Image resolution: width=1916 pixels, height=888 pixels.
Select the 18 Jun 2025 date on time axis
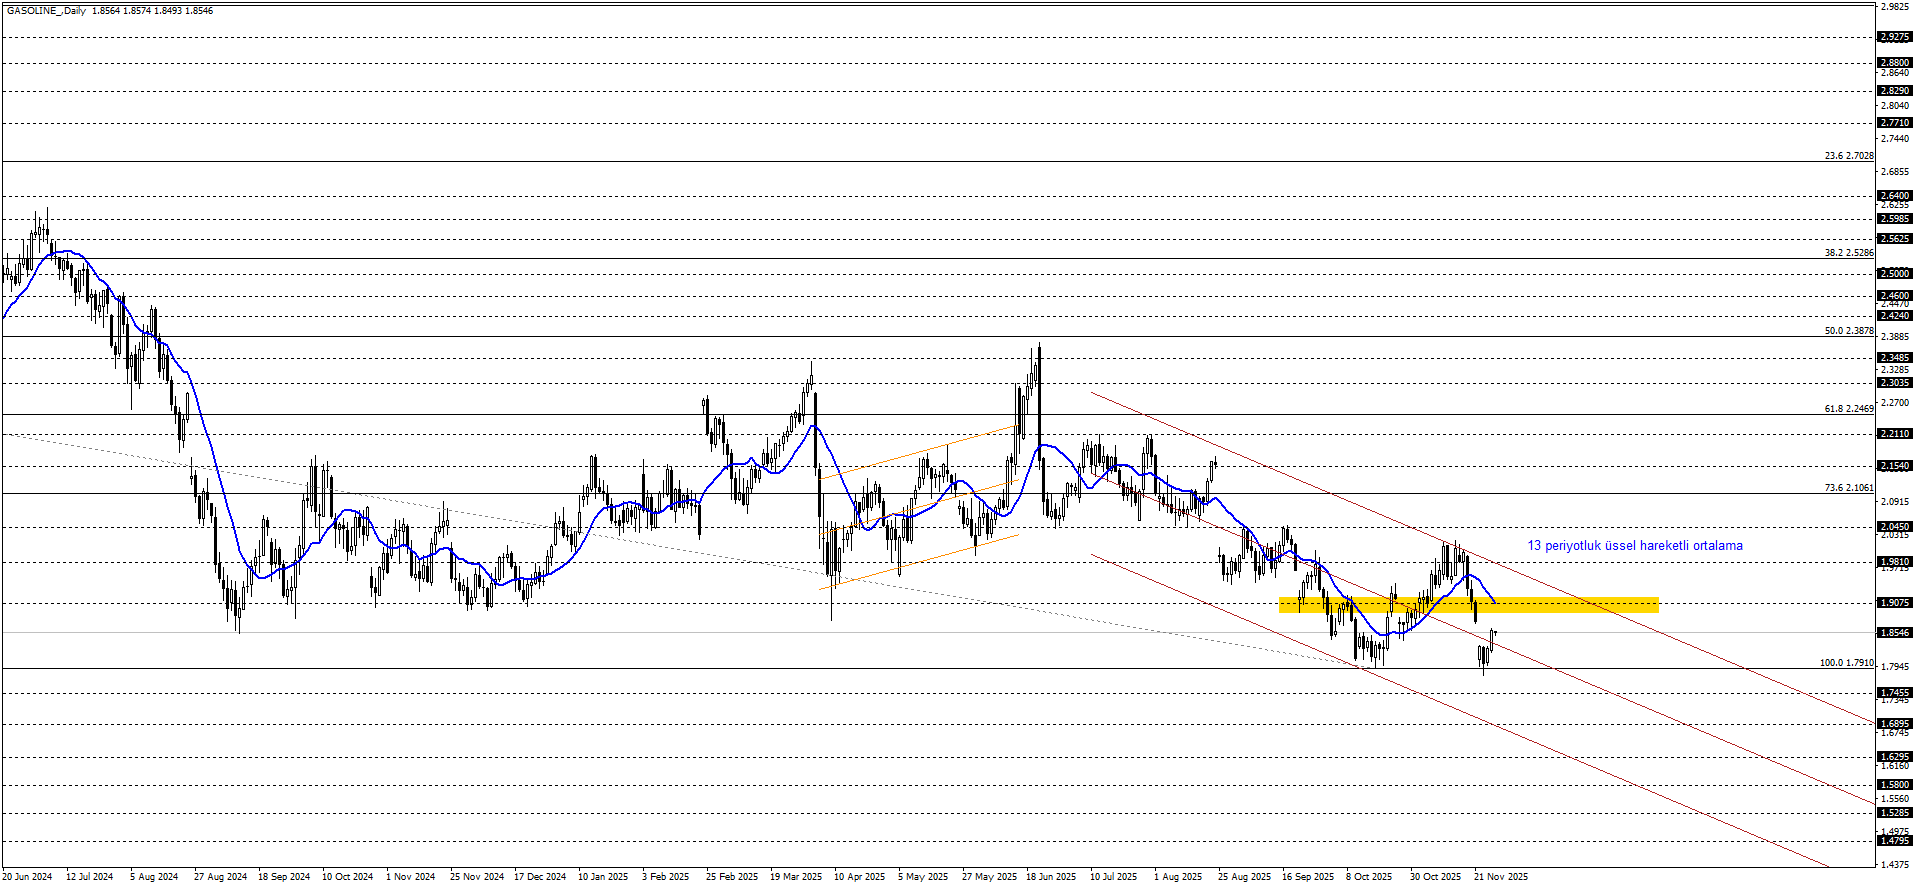click(1050, 877)
